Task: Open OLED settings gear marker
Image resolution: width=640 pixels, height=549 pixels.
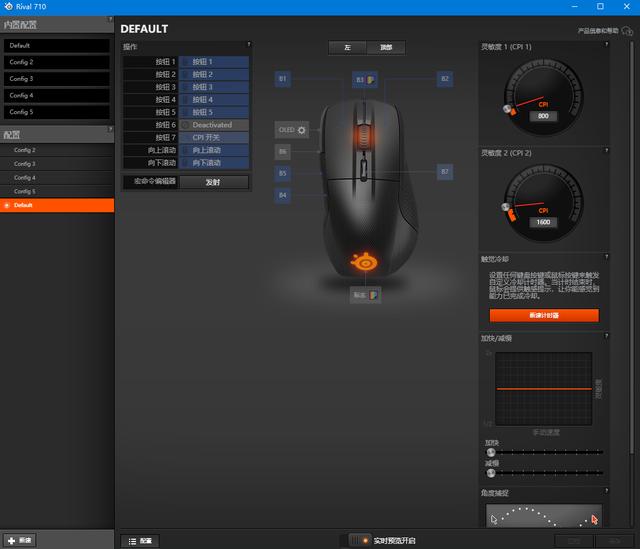Action: [292, 130]
